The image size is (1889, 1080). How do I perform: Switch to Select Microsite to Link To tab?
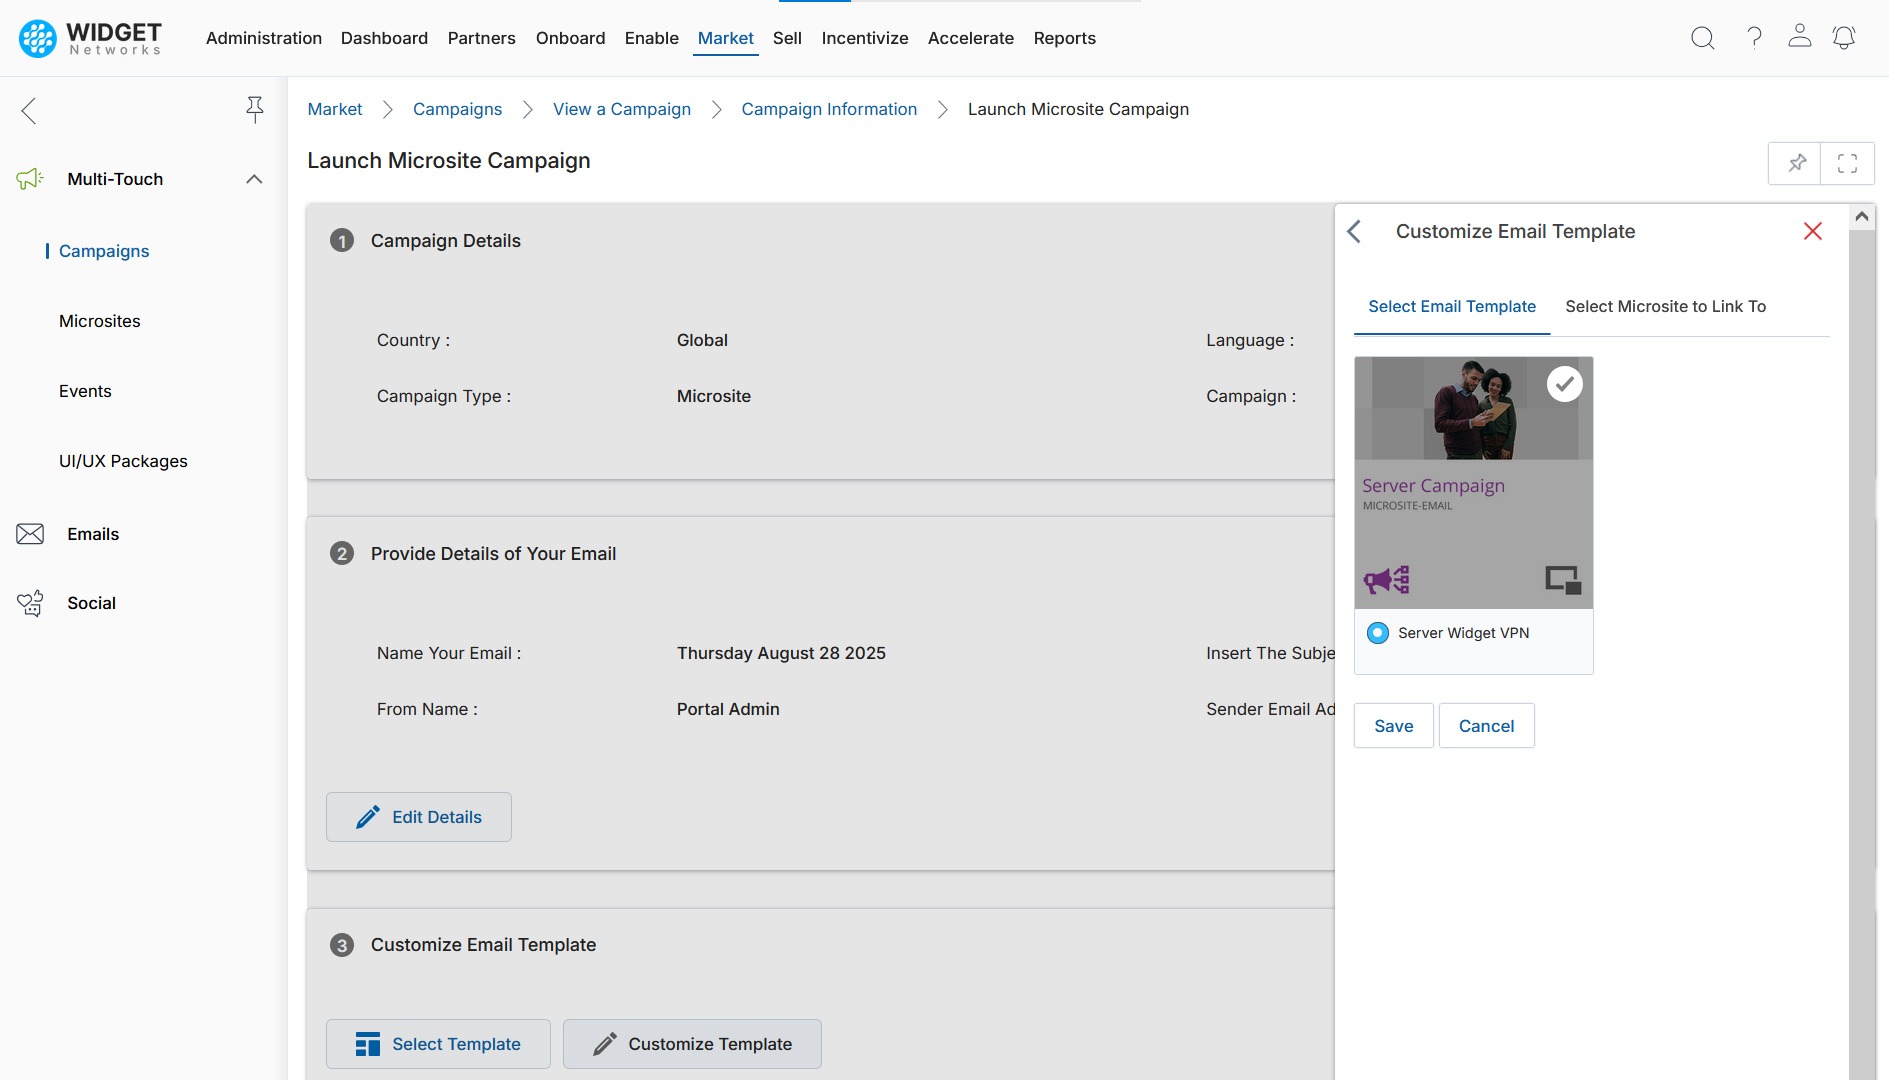(1665, 306)
